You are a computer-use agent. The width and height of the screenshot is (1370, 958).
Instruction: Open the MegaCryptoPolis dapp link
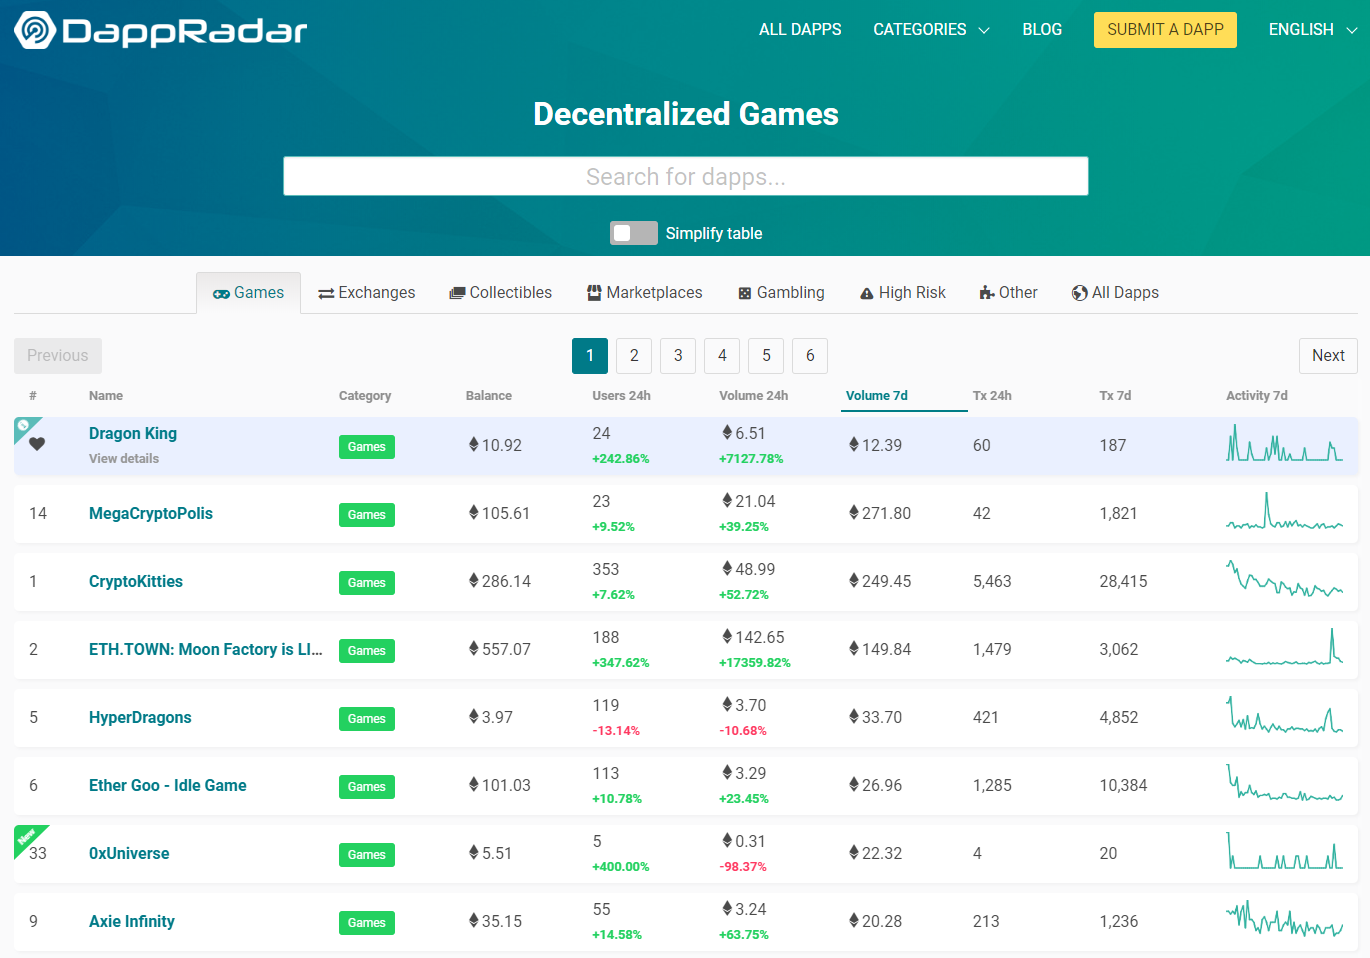(x=151, y=513)
